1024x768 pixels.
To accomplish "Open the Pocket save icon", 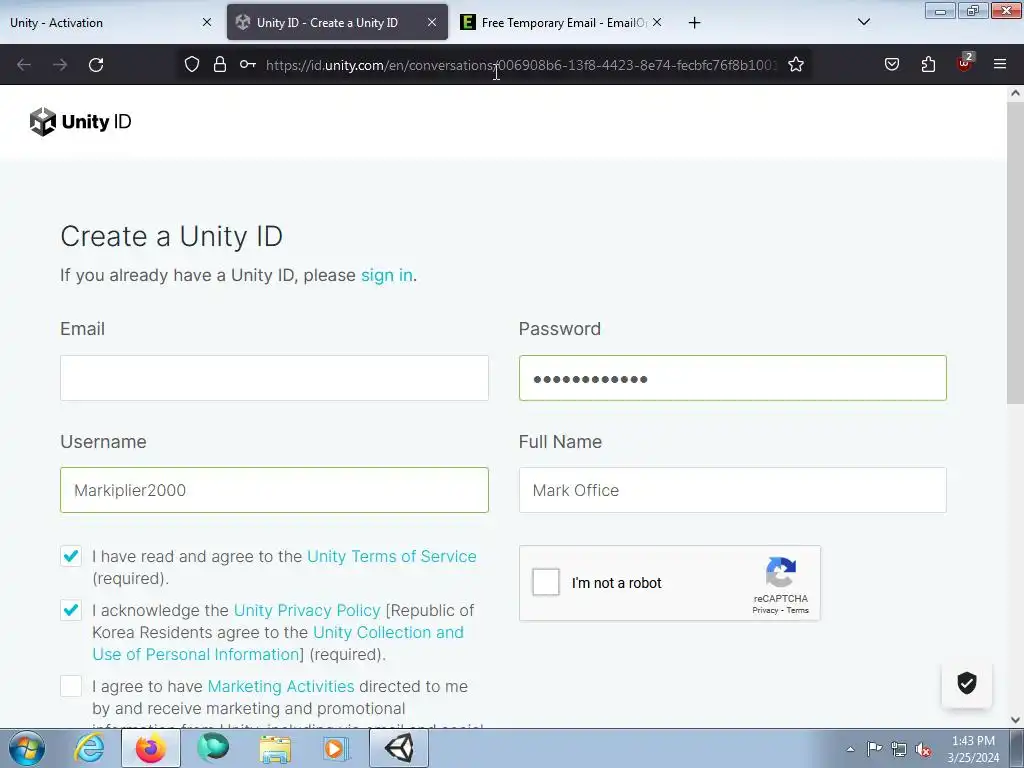I will 892,64.
